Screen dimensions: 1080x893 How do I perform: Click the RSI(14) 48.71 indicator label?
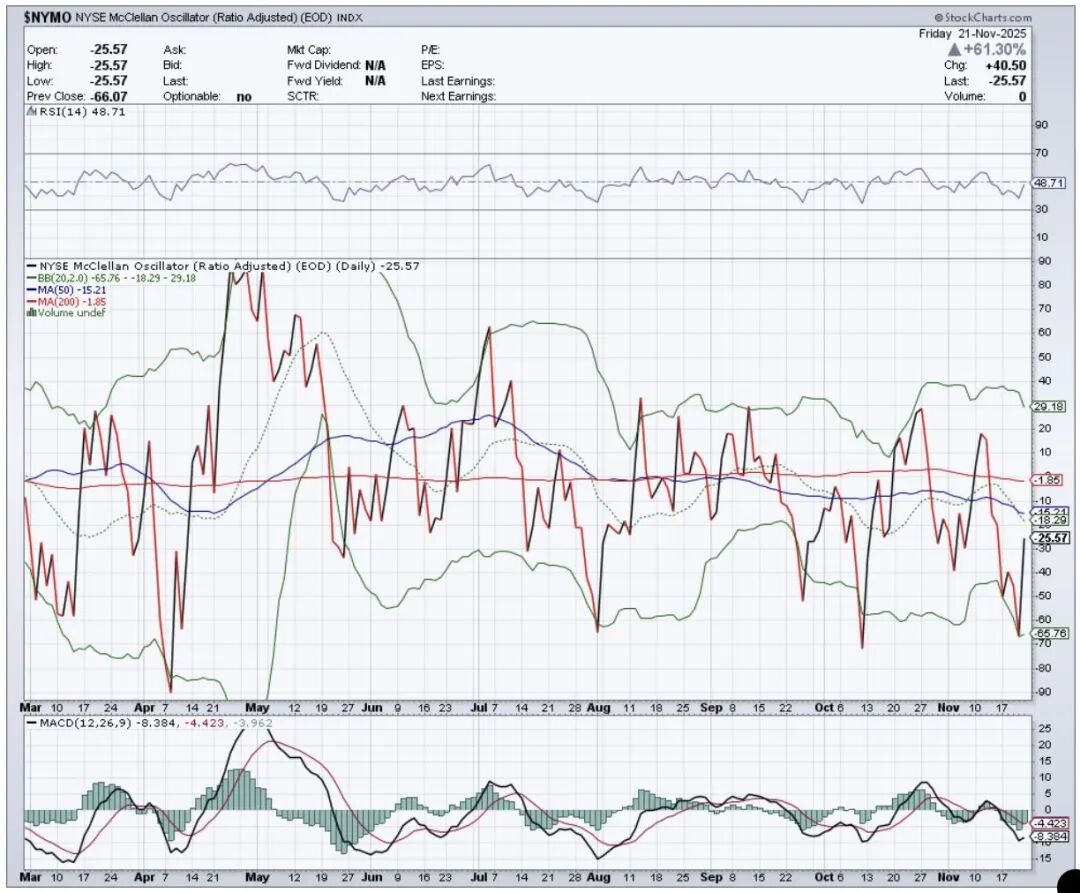tap(82, 112)
